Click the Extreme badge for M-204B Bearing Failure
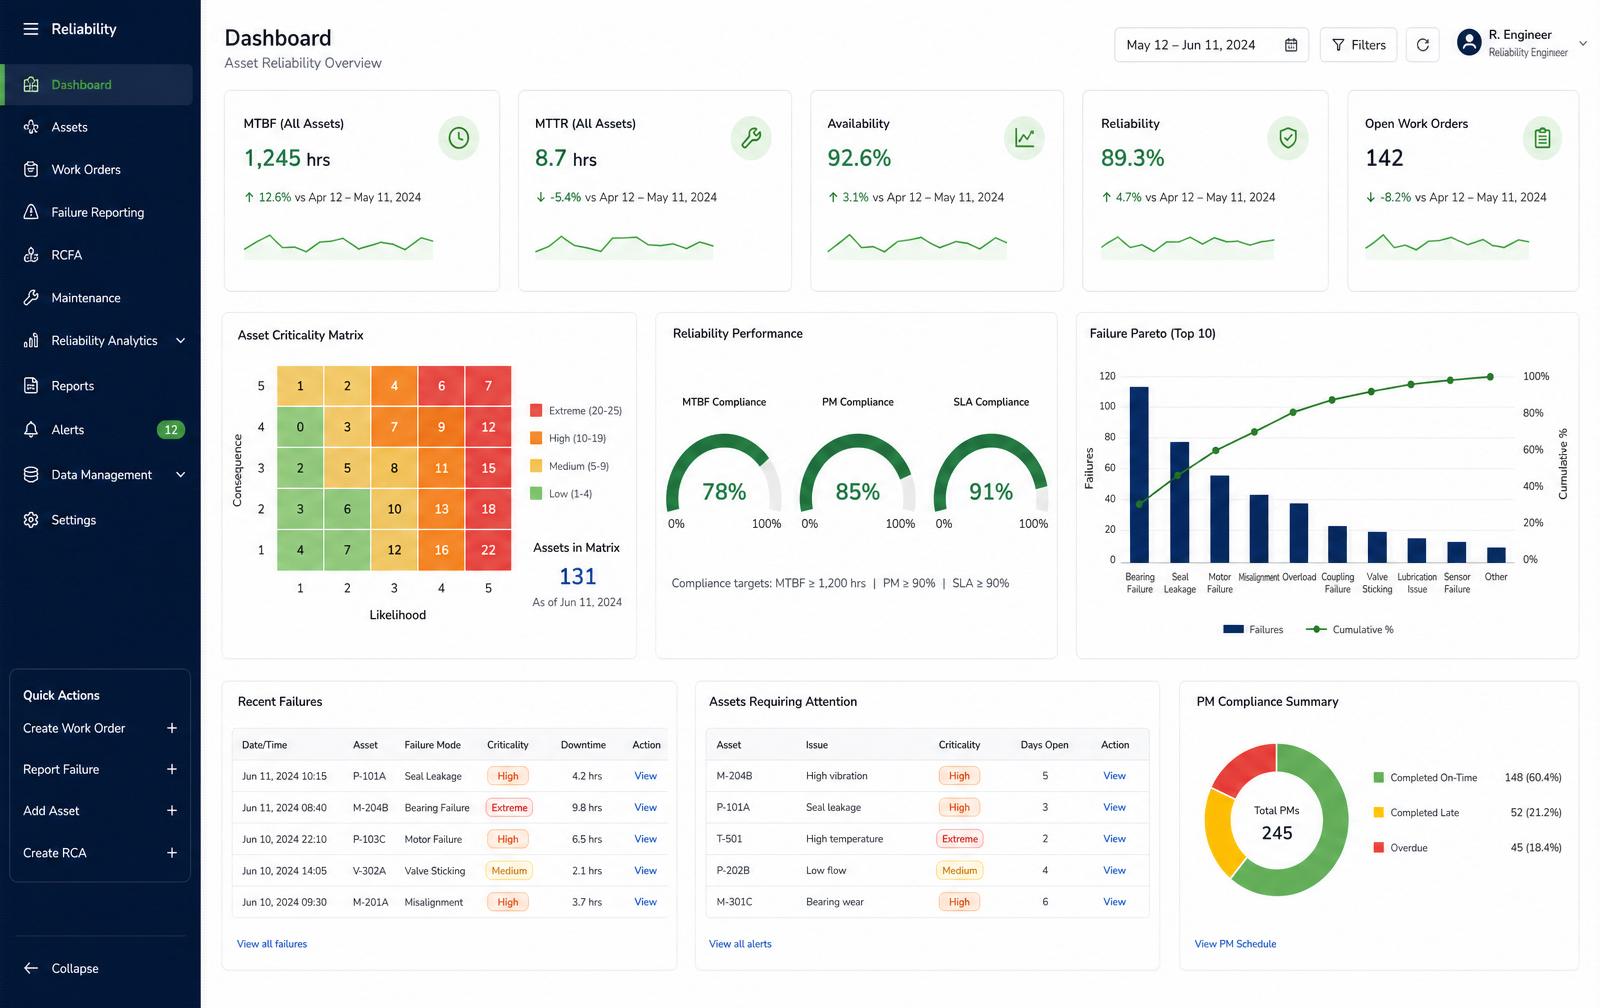Viewport: 1600px width, 1008px height. [x=509, y=808]
